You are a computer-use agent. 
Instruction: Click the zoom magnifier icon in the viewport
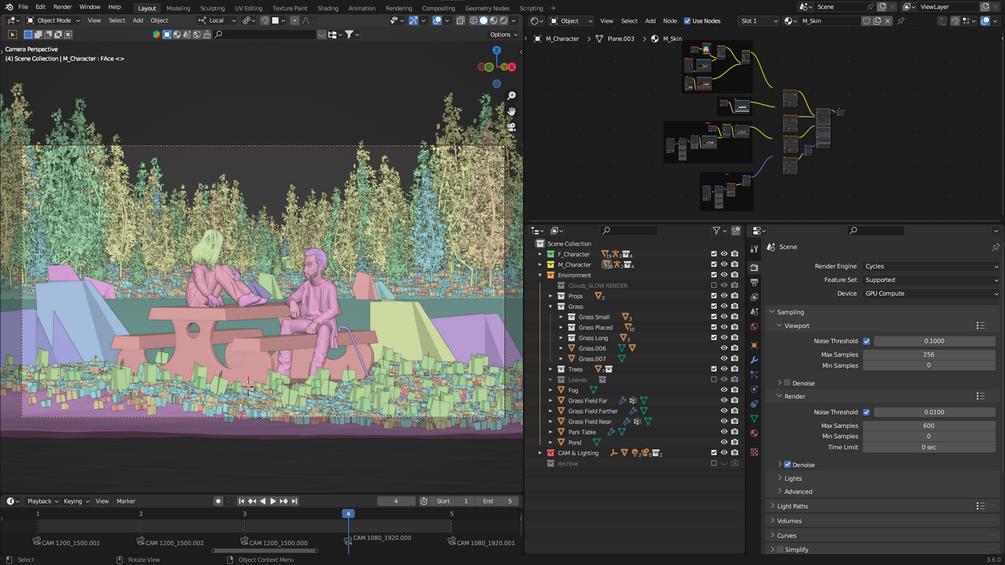click(511, 97)
